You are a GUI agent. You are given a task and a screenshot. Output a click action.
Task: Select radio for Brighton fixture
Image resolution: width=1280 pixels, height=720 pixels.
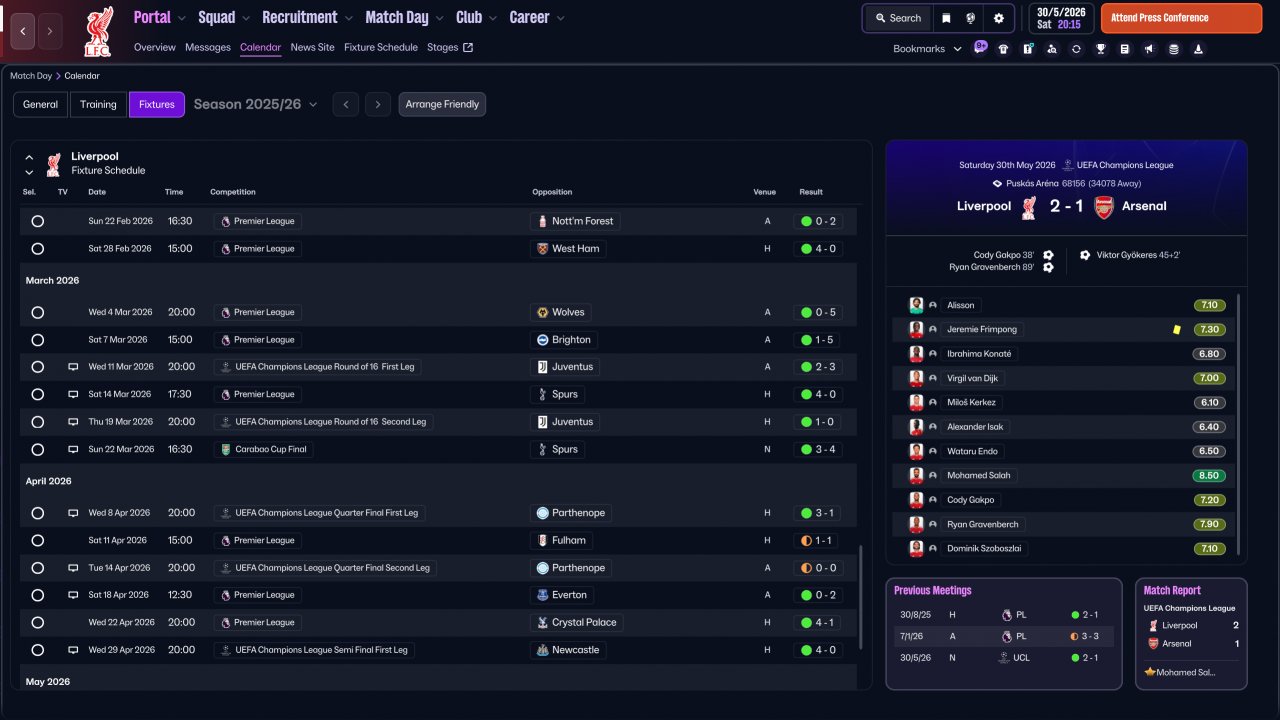point(38,340)
